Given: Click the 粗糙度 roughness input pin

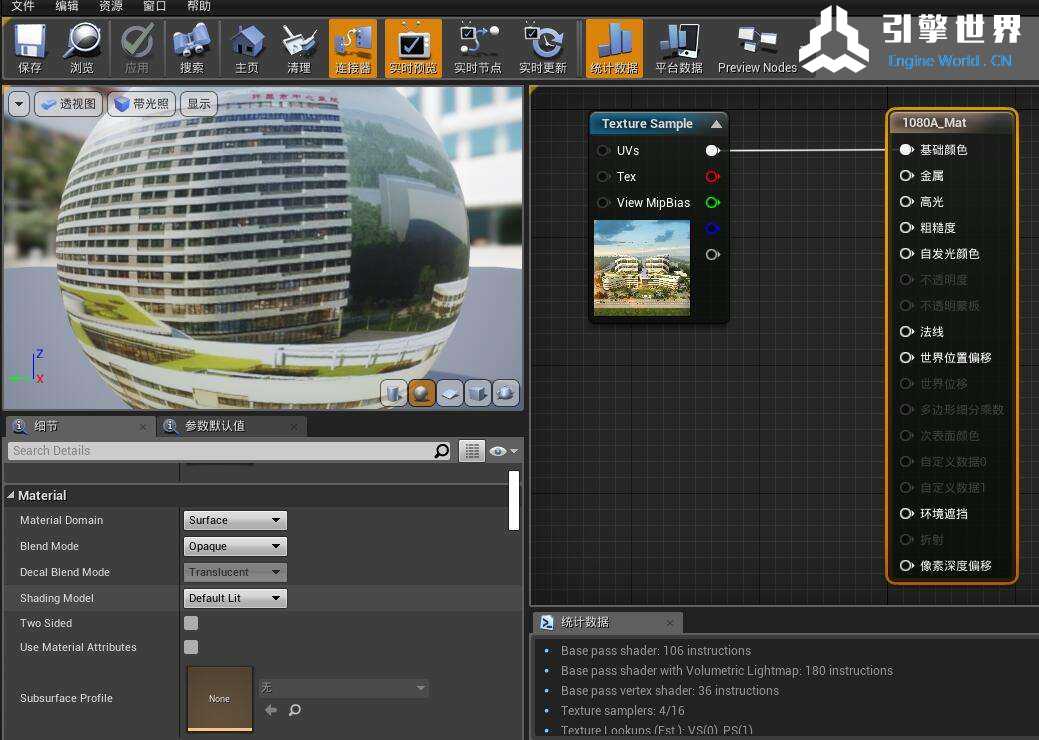Looking at the screenshot, I should click(906, 228).
